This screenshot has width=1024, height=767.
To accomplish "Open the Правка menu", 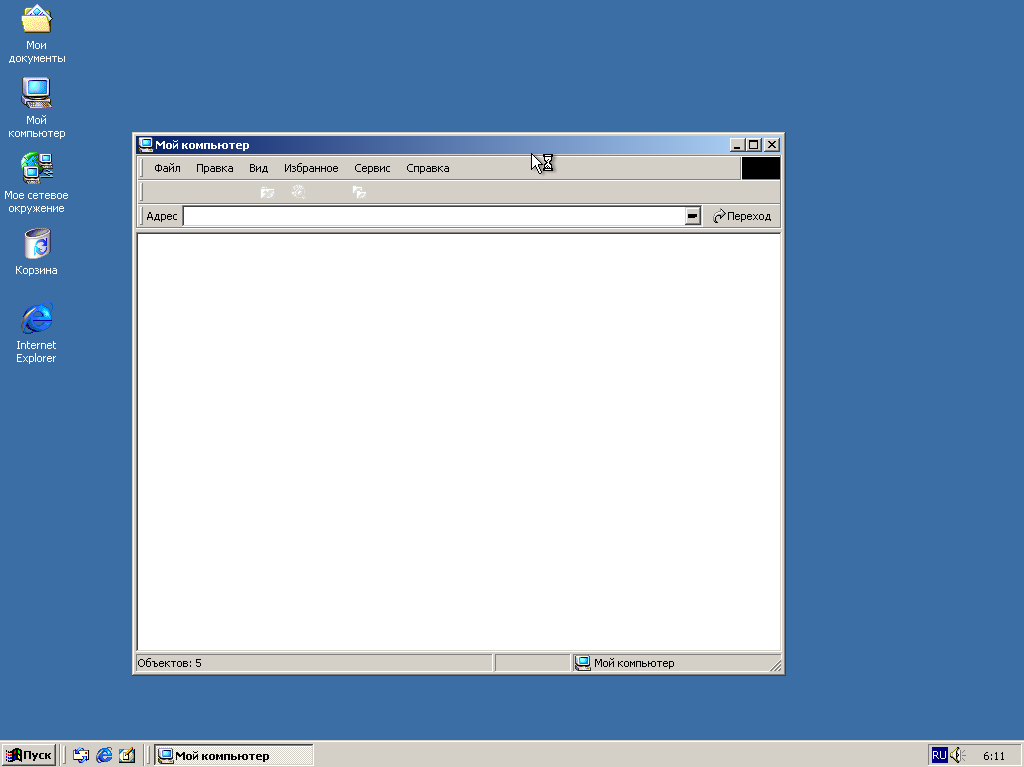I will (214, 168).
